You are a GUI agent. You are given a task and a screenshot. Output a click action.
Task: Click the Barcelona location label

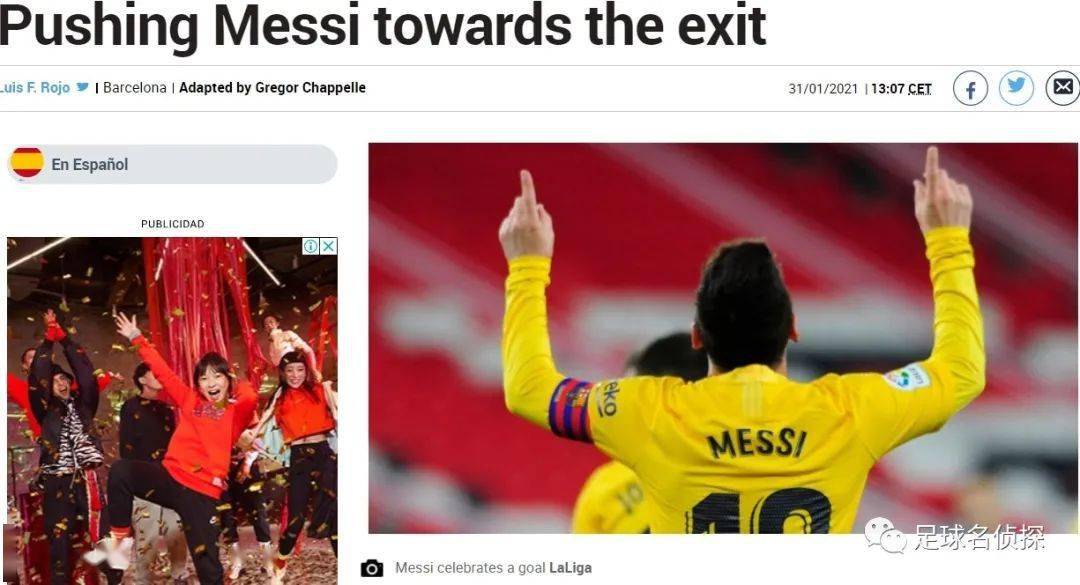(x=134, y=88)
